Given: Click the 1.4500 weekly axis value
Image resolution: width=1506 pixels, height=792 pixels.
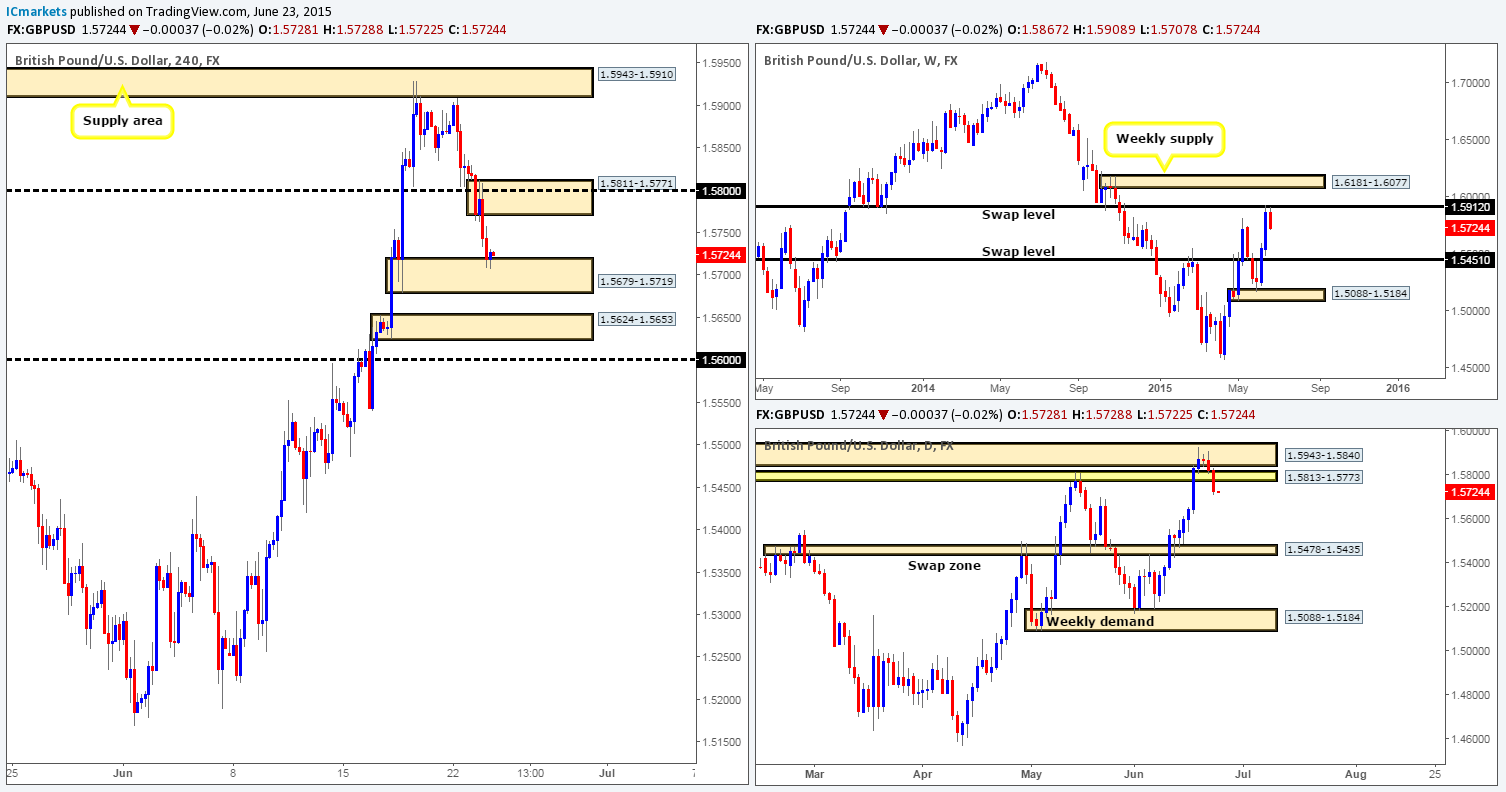Looking at the screenshot, I should tap(1470, 368).
